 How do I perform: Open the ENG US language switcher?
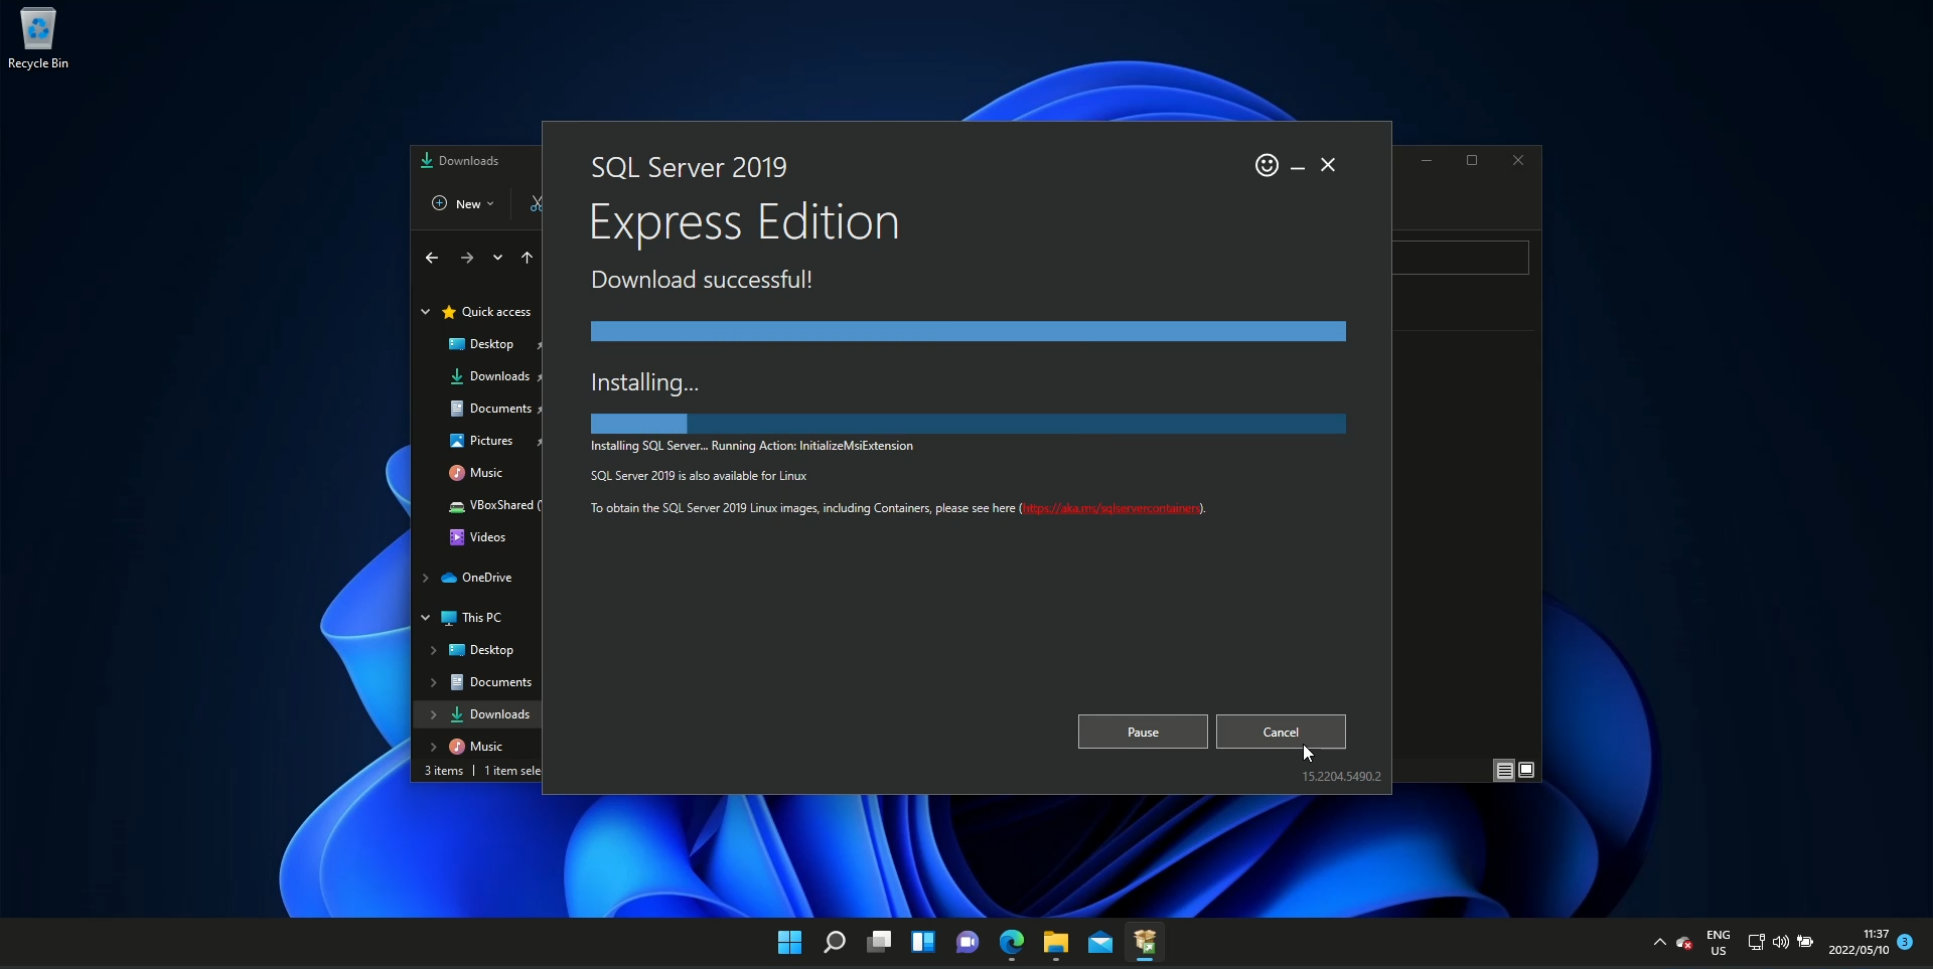coord(1718,943)
